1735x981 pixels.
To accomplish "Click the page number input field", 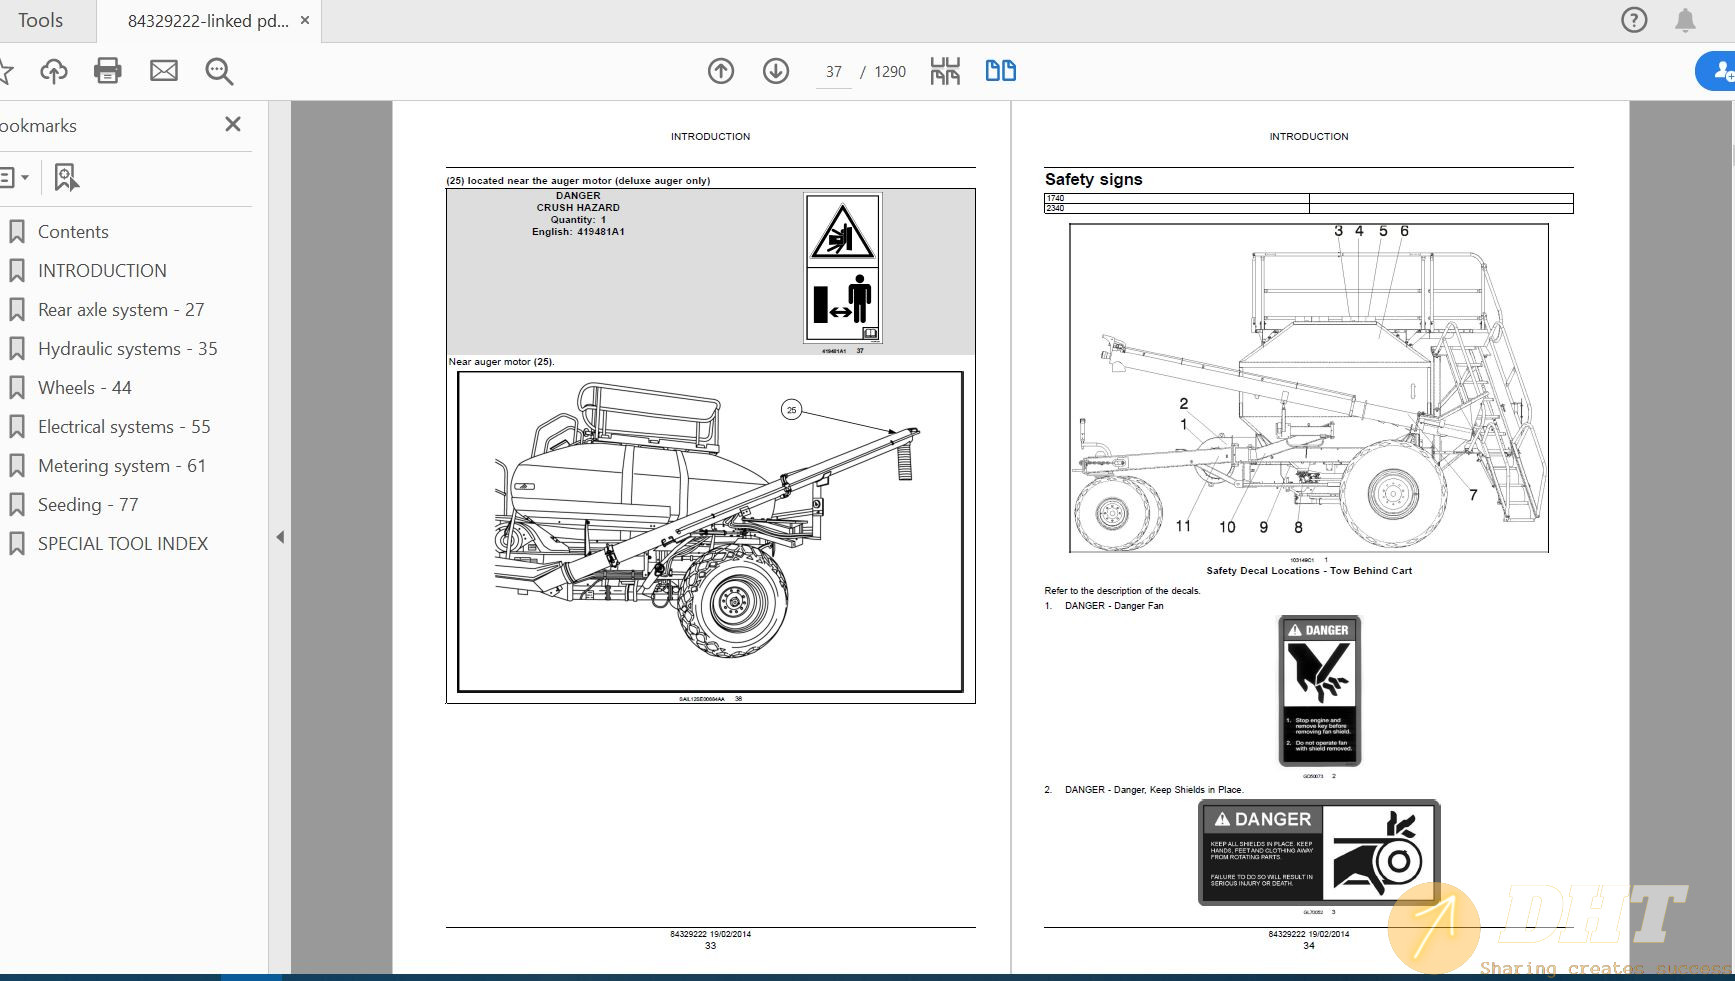I will click(x=832, y=71).
